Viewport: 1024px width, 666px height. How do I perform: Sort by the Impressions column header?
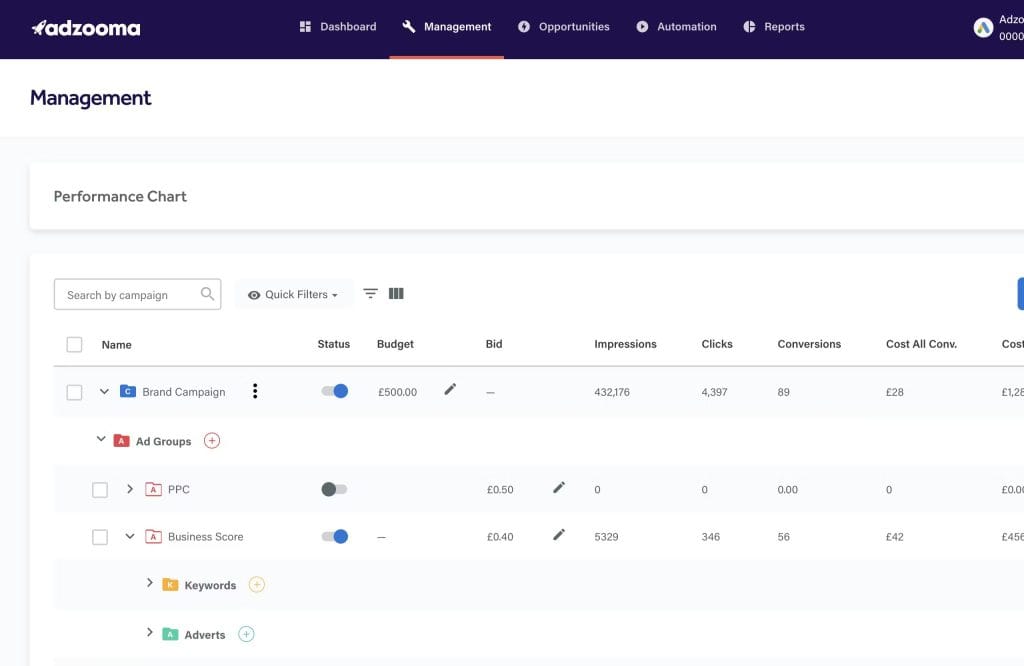pyautogui.click(x=625, y=344)
